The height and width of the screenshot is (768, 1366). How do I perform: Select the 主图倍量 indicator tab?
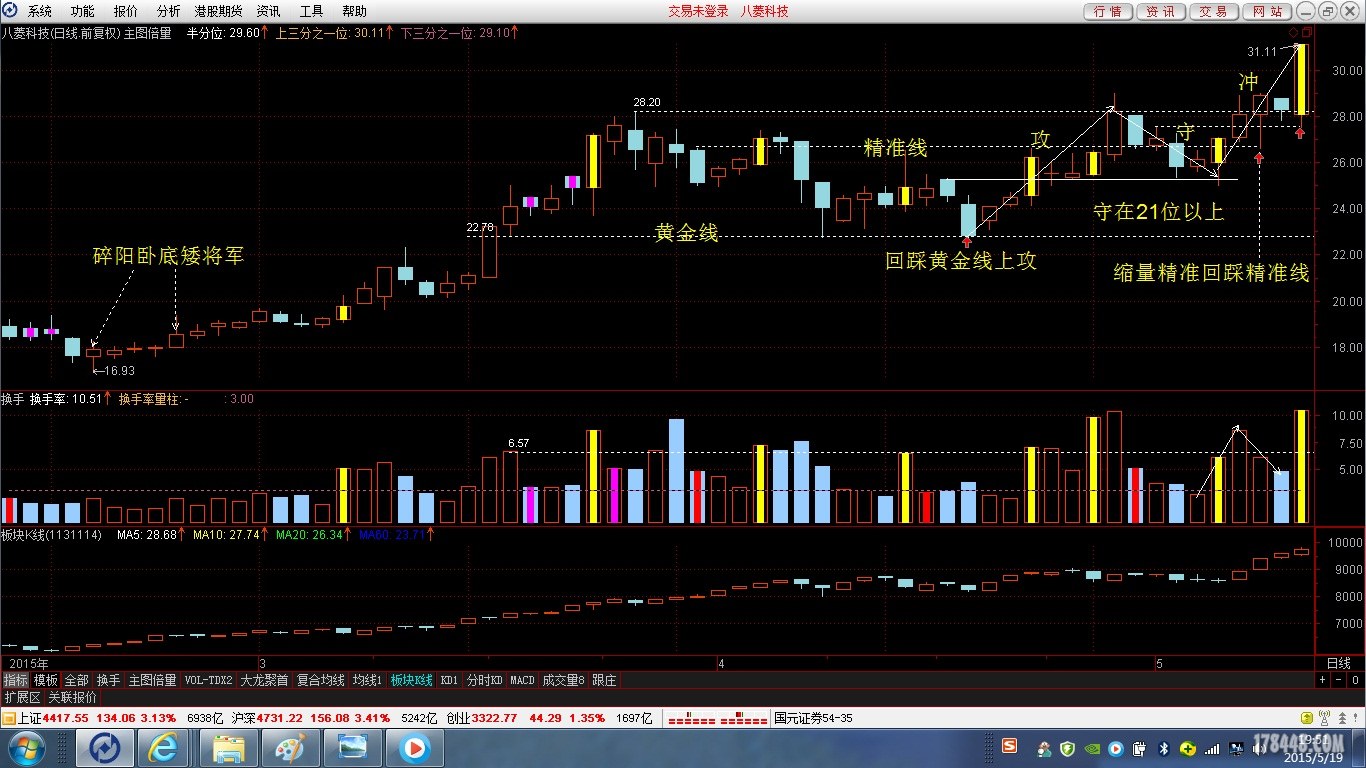[152, 680]
